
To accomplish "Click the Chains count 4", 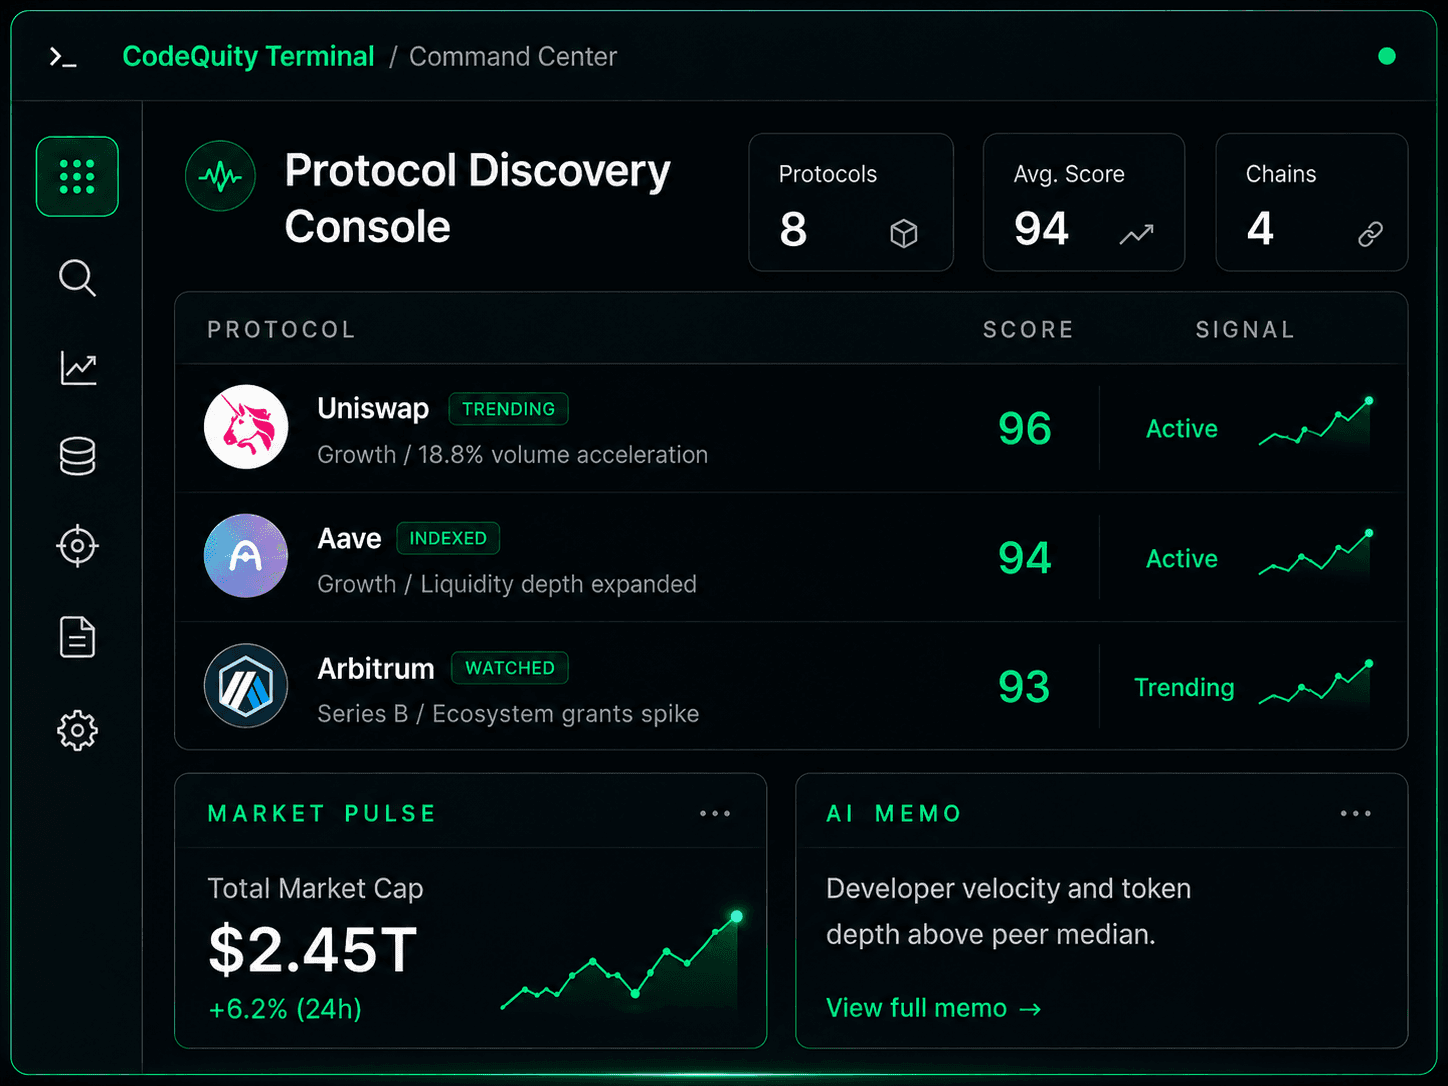I will [x=1260, y=229].
